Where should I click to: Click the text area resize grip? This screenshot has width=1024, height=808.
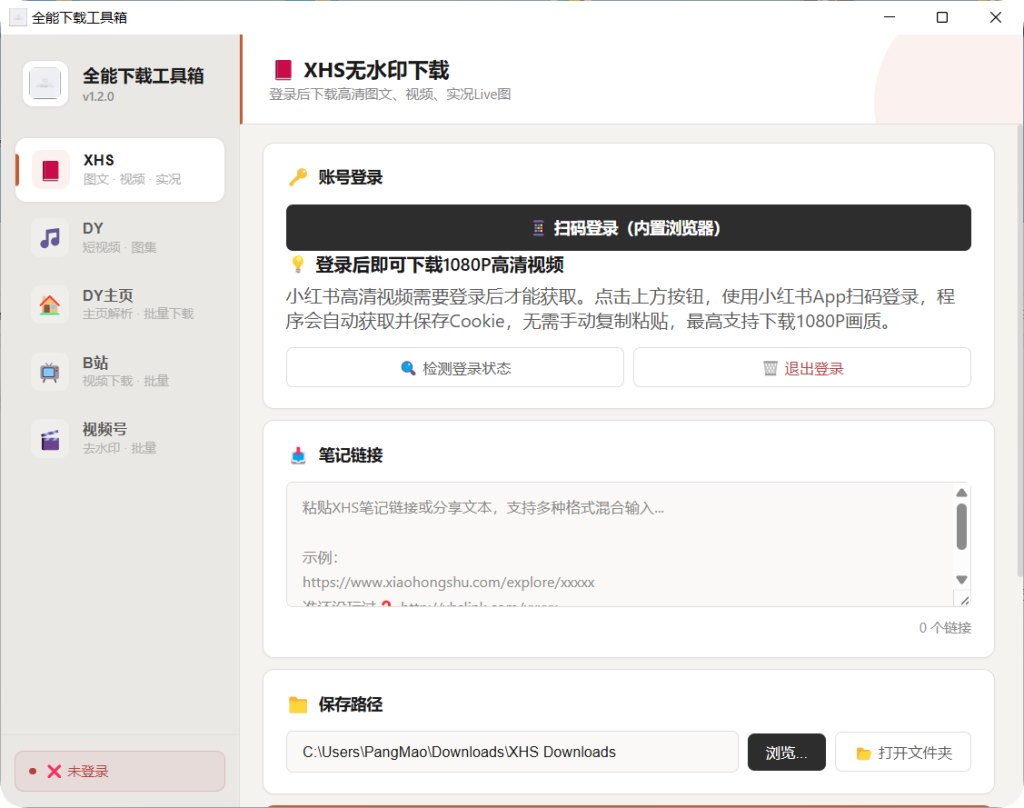point(963,599)
